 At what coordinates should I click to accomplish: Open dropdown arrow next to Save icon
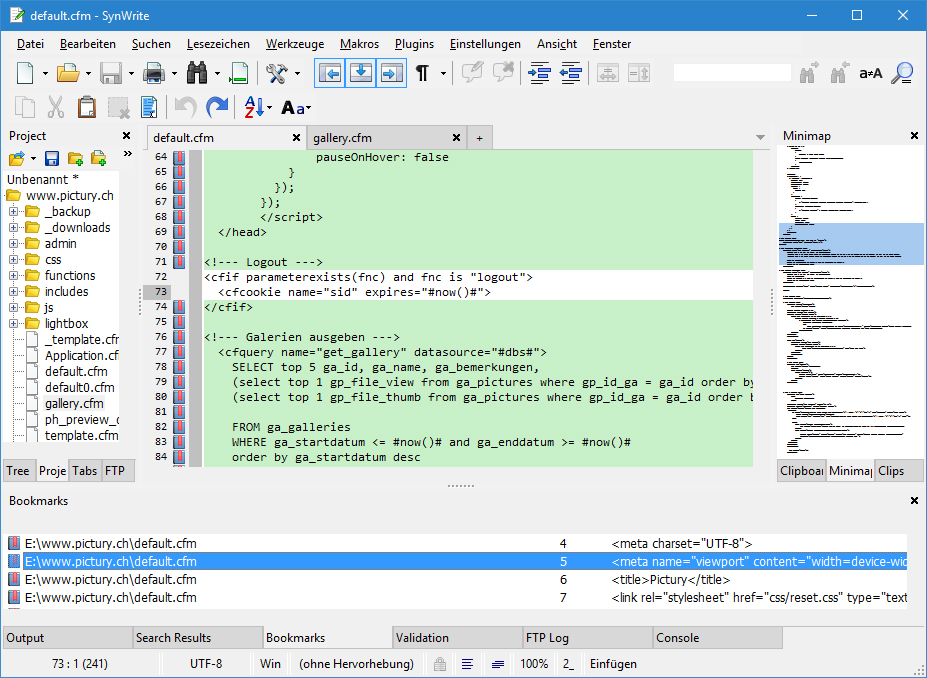click(131, 74)
